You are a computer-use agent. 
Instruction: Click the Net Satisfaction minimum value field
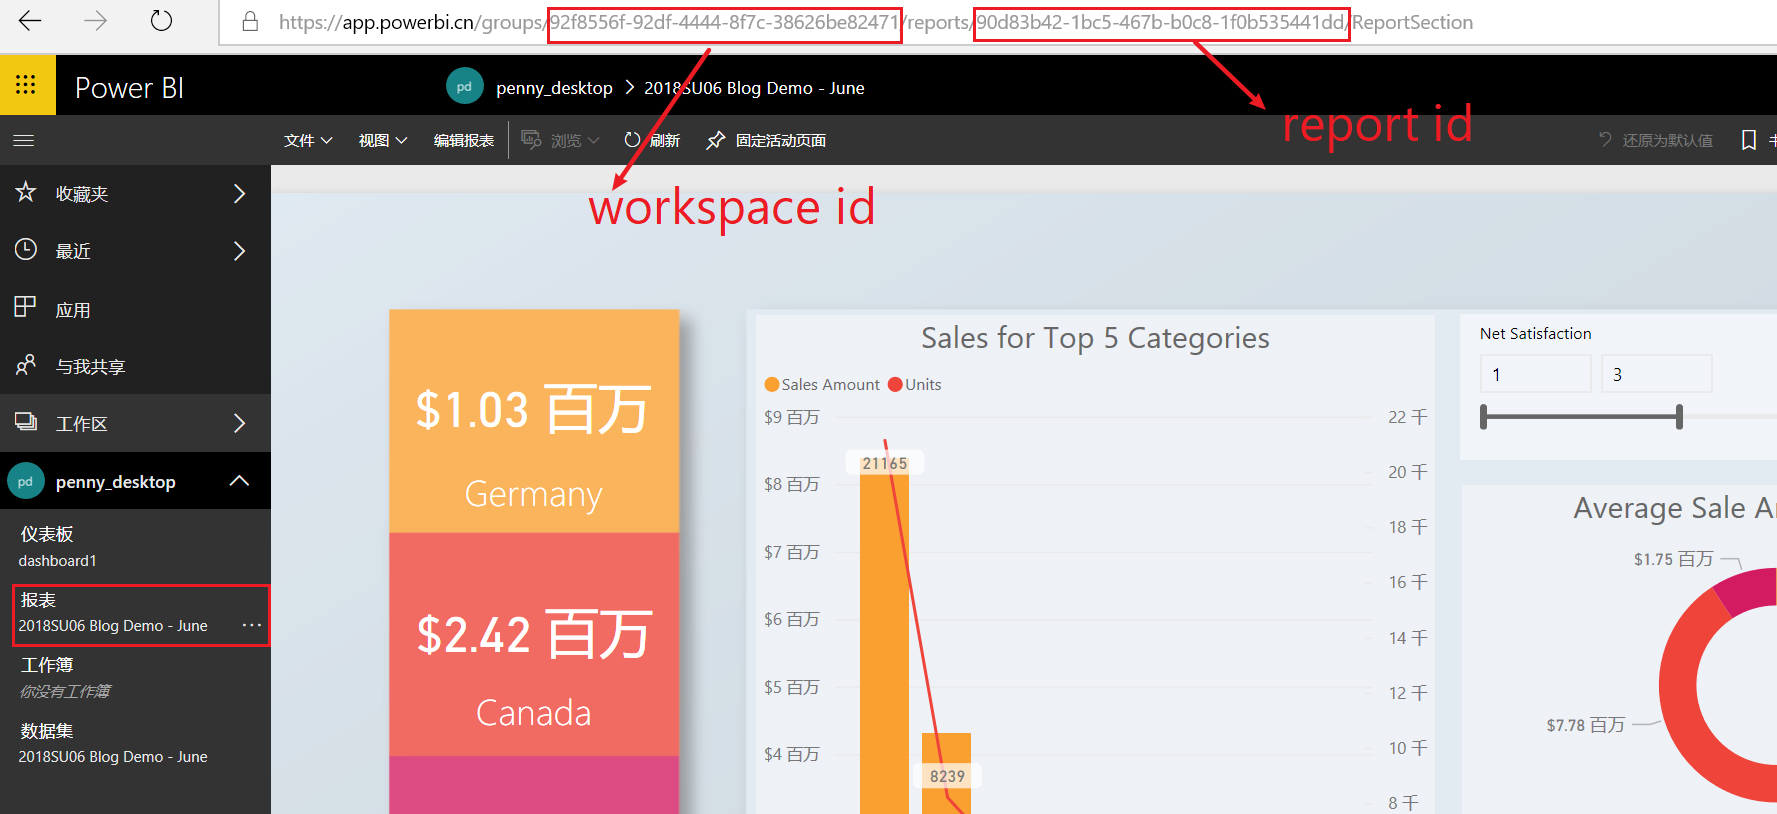[1534, 374]
